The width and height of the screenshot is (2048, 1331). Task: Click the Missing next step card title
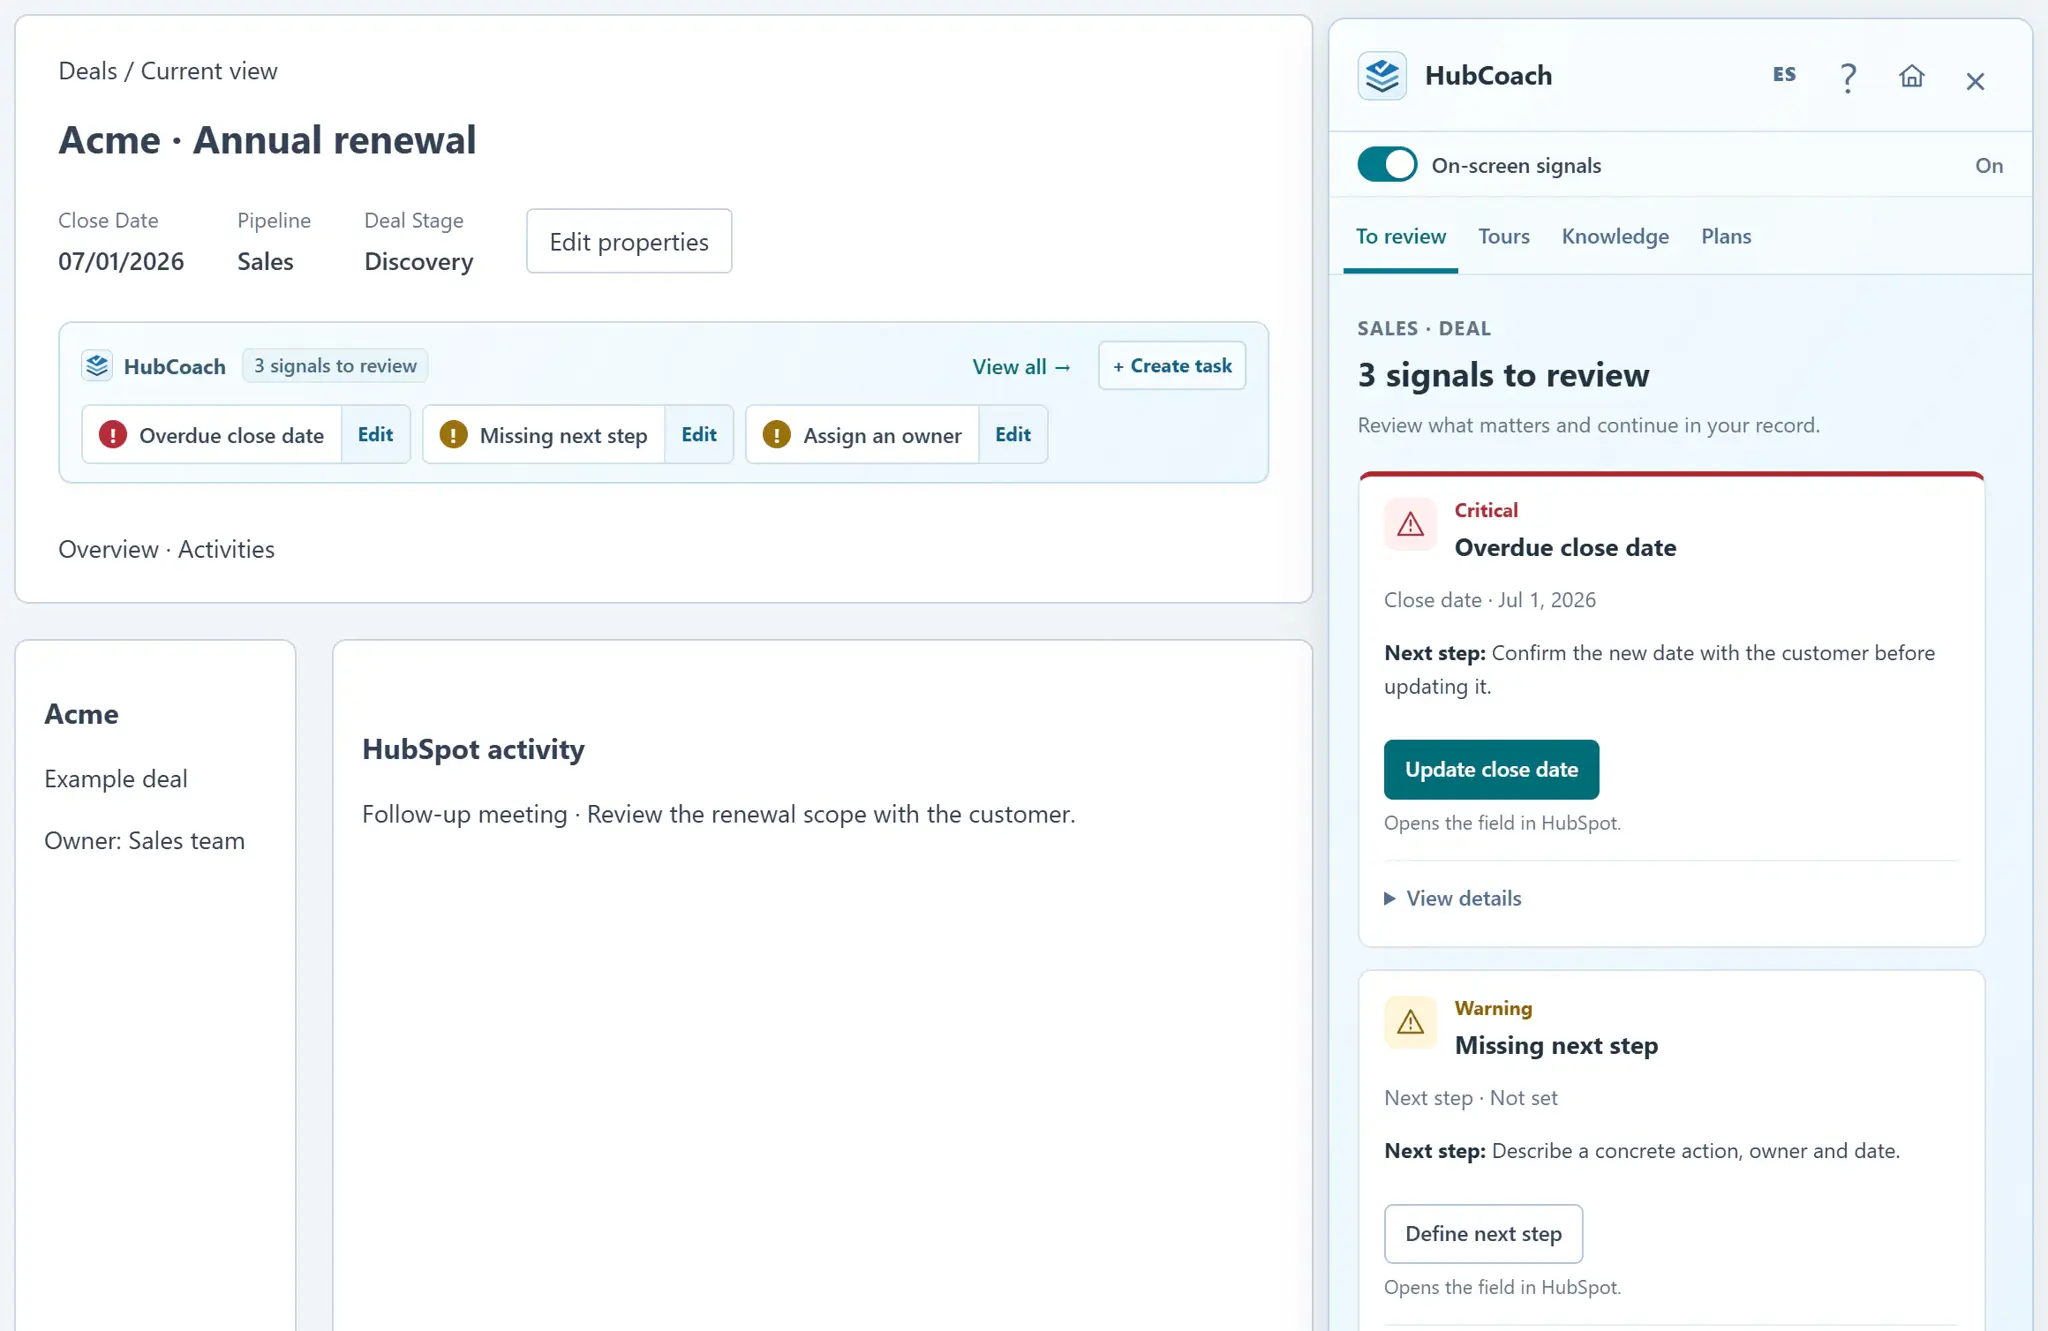pos(1556,1046)
